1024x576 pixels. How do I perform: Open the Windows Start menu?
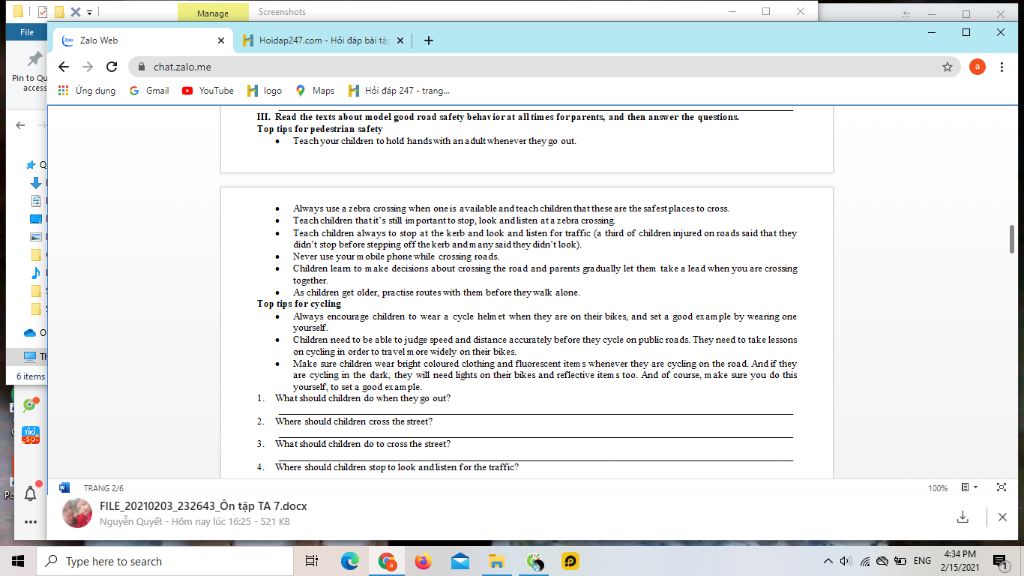[x=18, y=561]
